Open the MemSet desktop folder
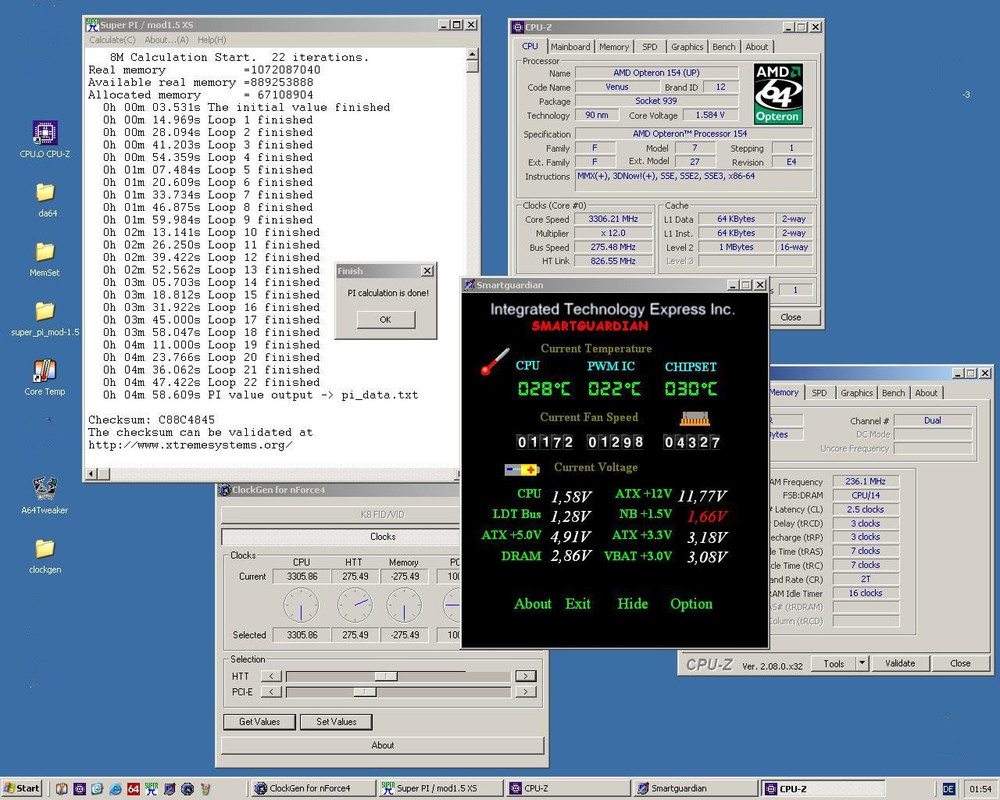 [45, 251]
